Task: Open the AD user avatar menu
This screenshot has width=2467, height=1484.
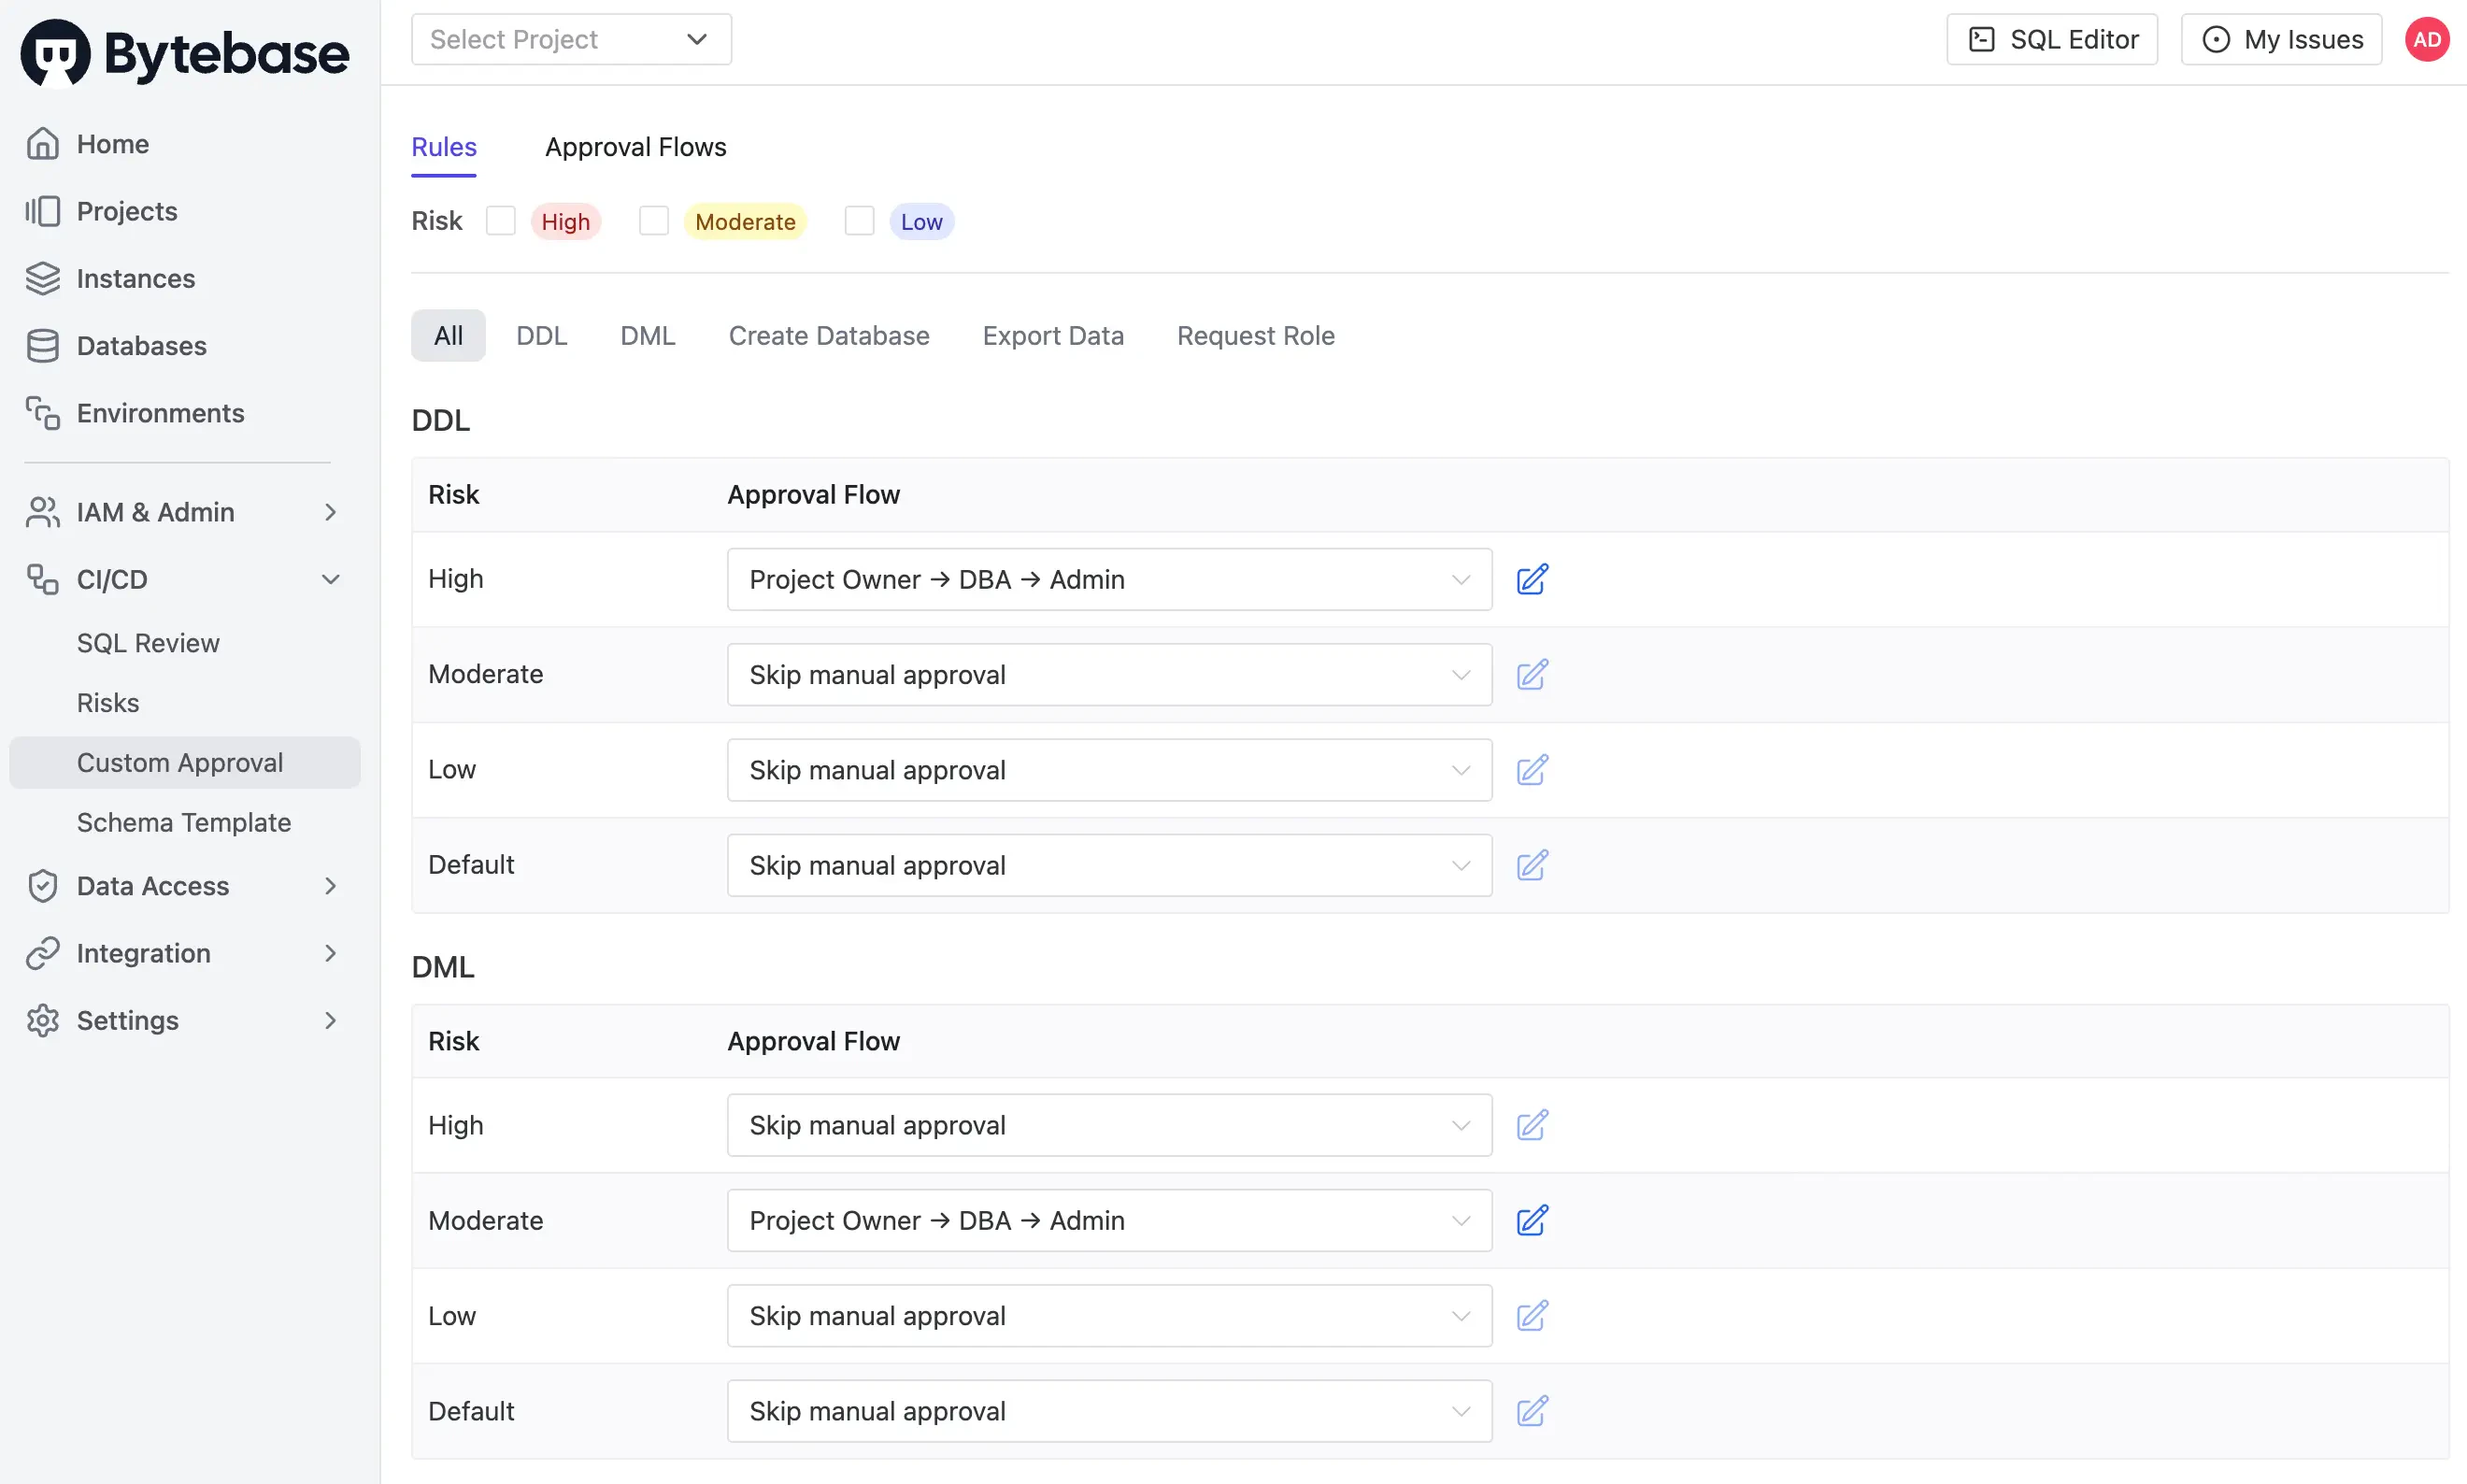Action: (x=2426, y=40)
